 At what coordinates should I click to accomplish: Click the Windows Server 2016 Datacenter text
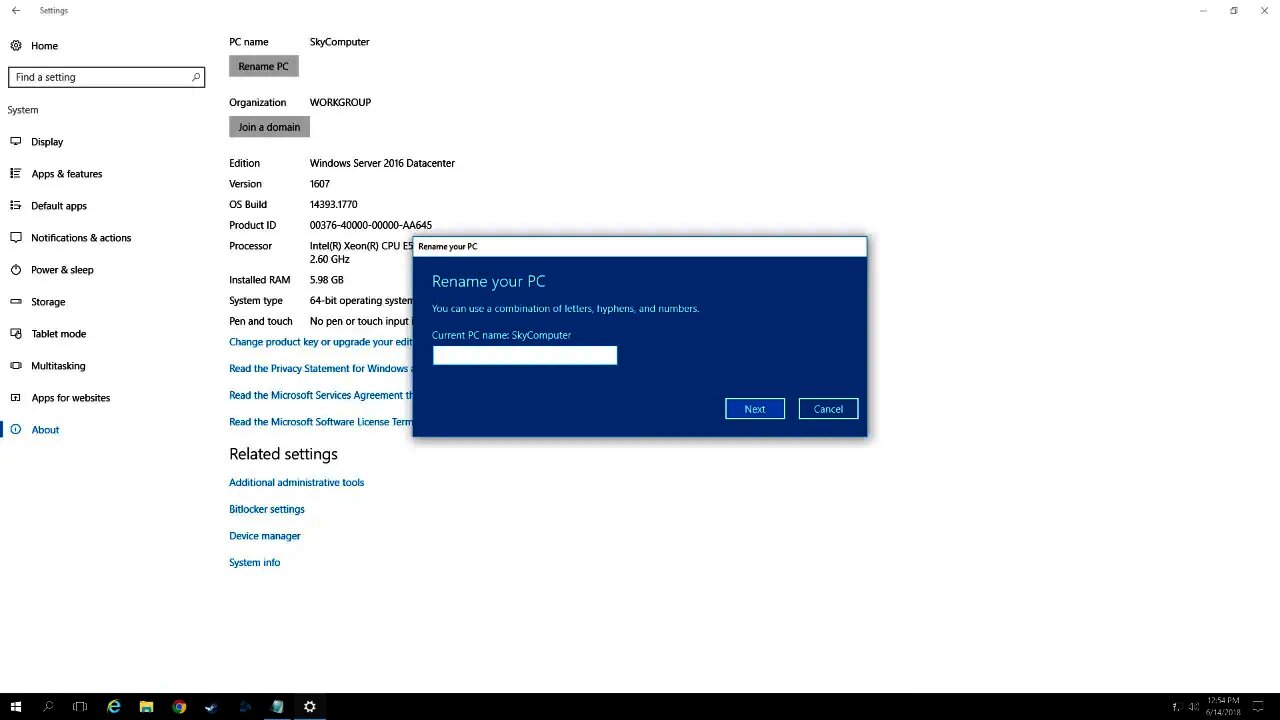pos(382,163)
